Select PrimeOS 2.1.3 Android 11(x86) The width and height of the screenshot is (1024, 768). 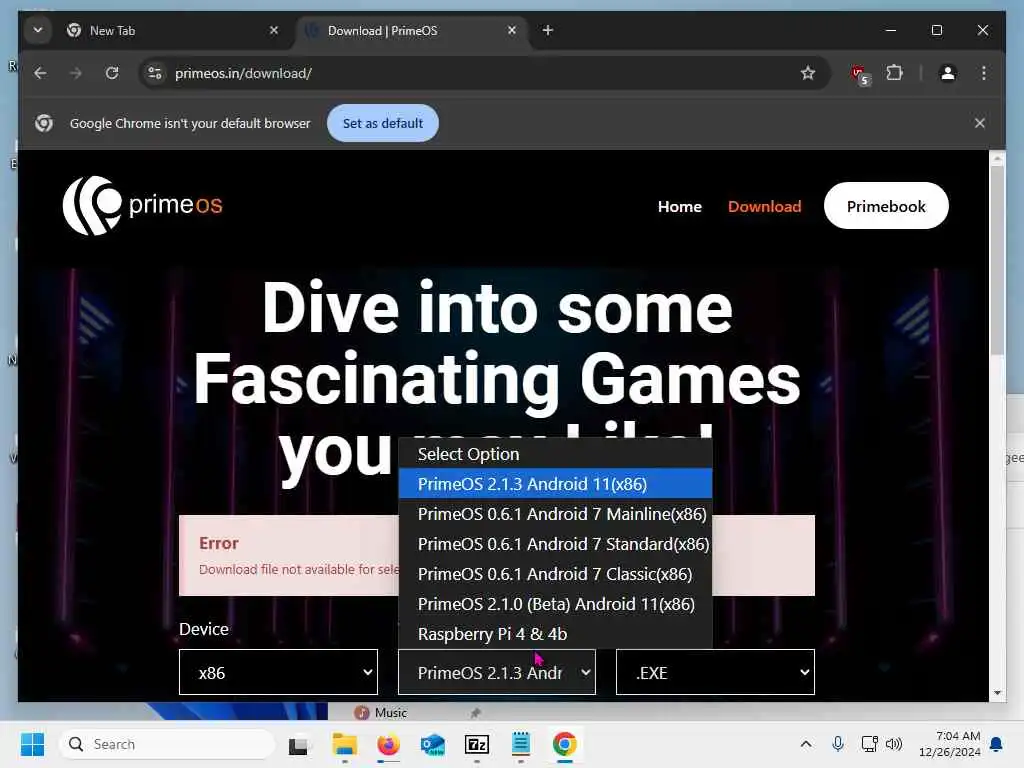tap(555, 484)
